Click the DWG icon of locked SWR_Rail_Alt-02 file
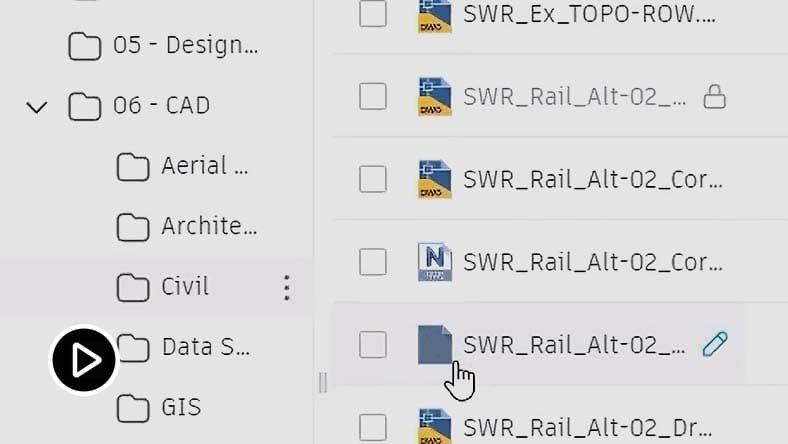This screenshot has width=788, height=444. tap(435, 96)
